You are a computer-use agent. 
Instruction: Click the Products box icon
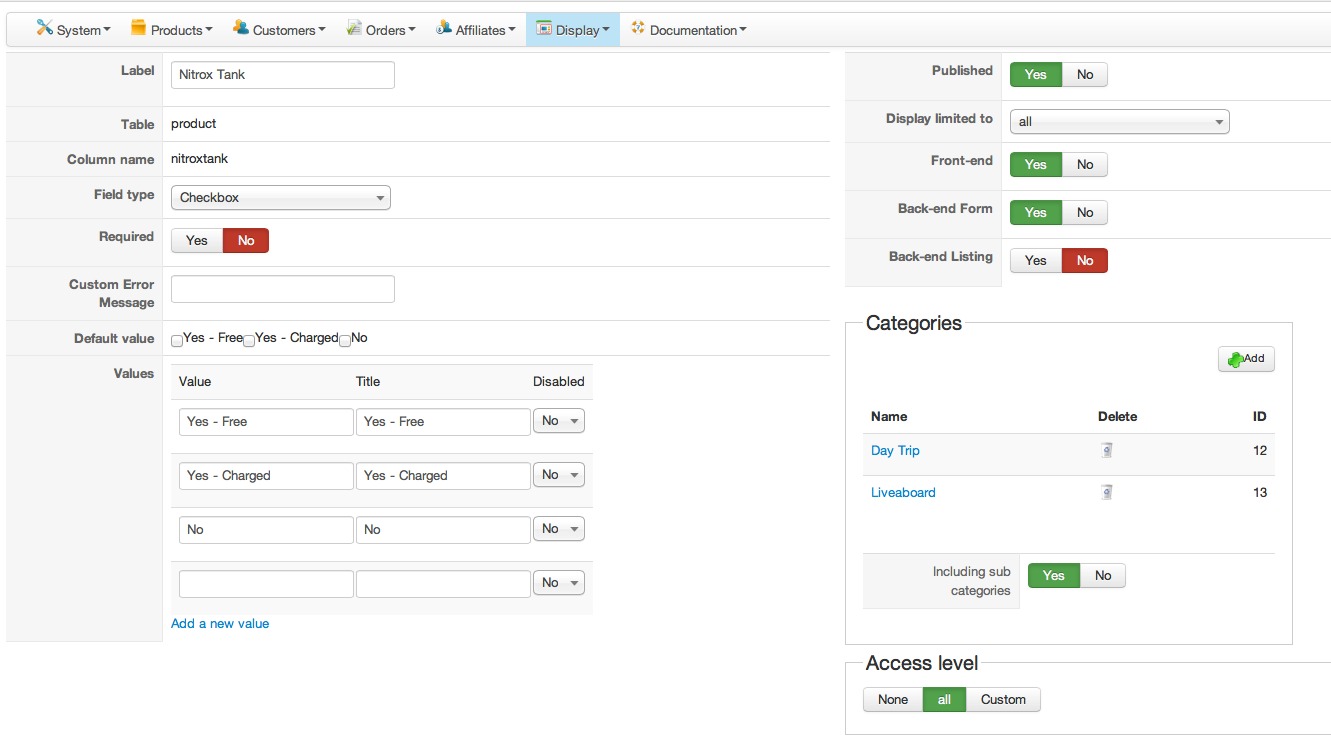(x=139, y=28)
